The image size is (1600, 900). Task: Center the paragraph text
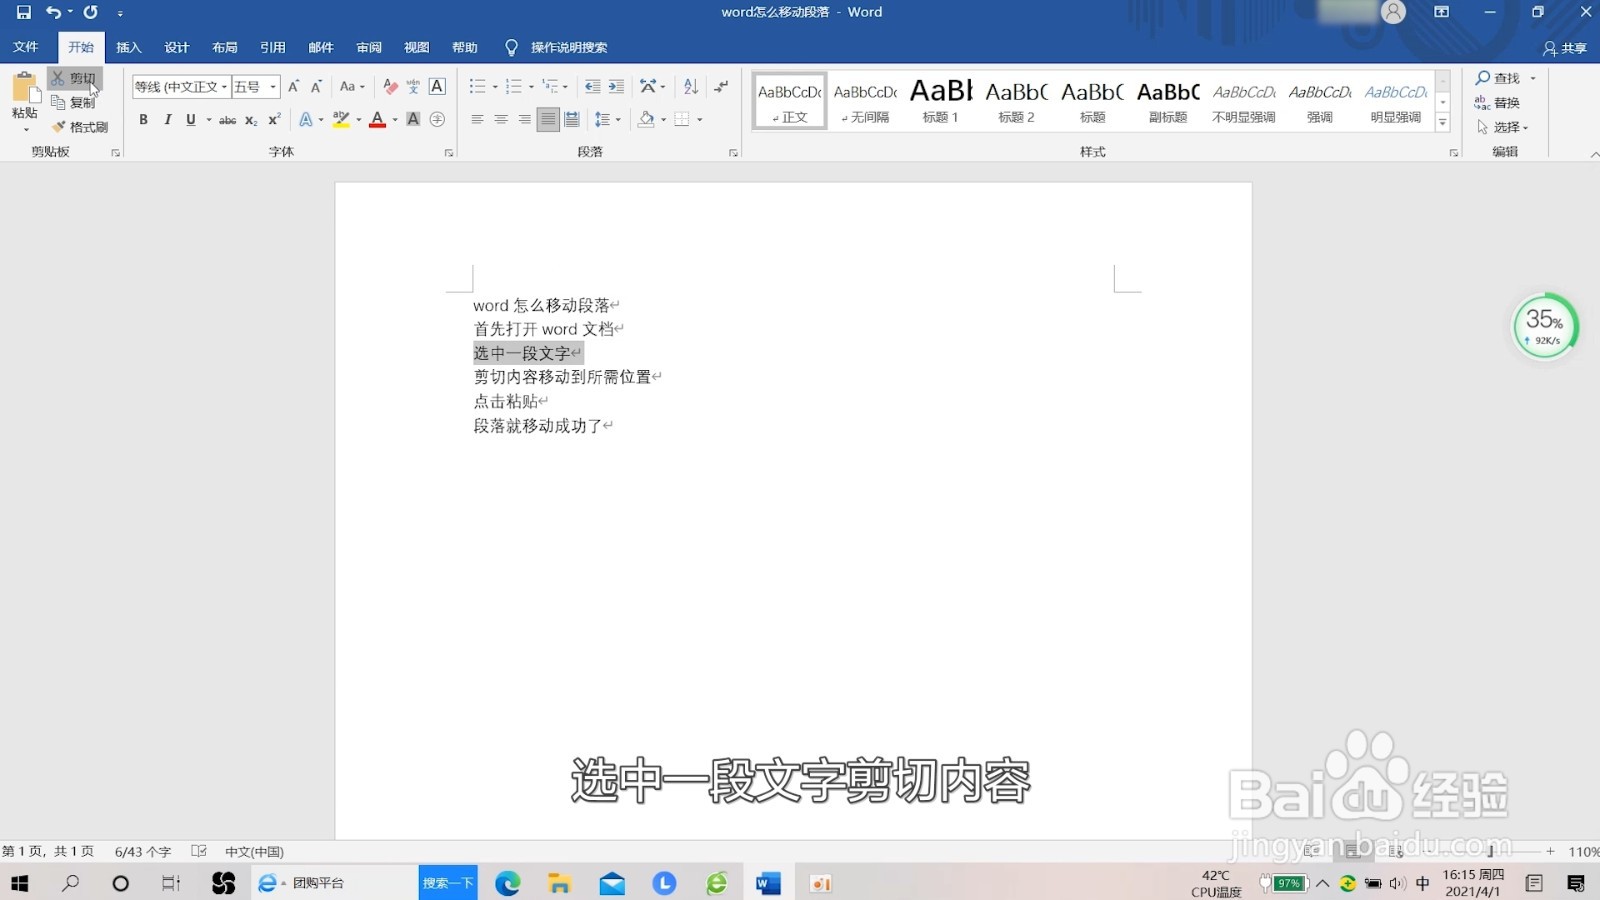click(x=501, y=120)
